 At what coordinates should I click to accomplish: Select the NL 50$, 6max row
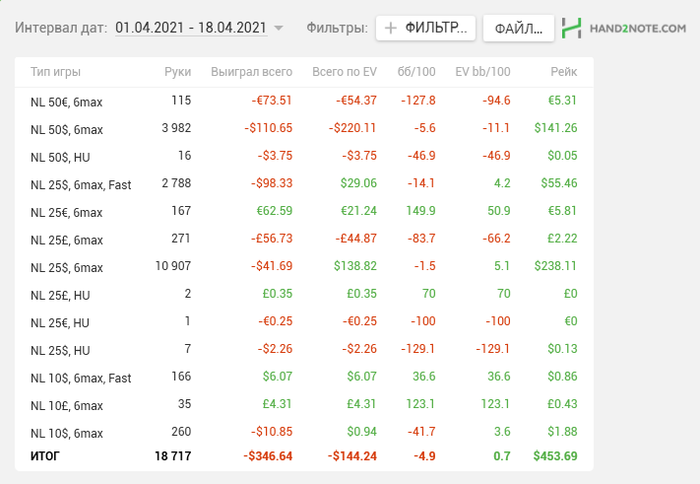pos(304,129)
